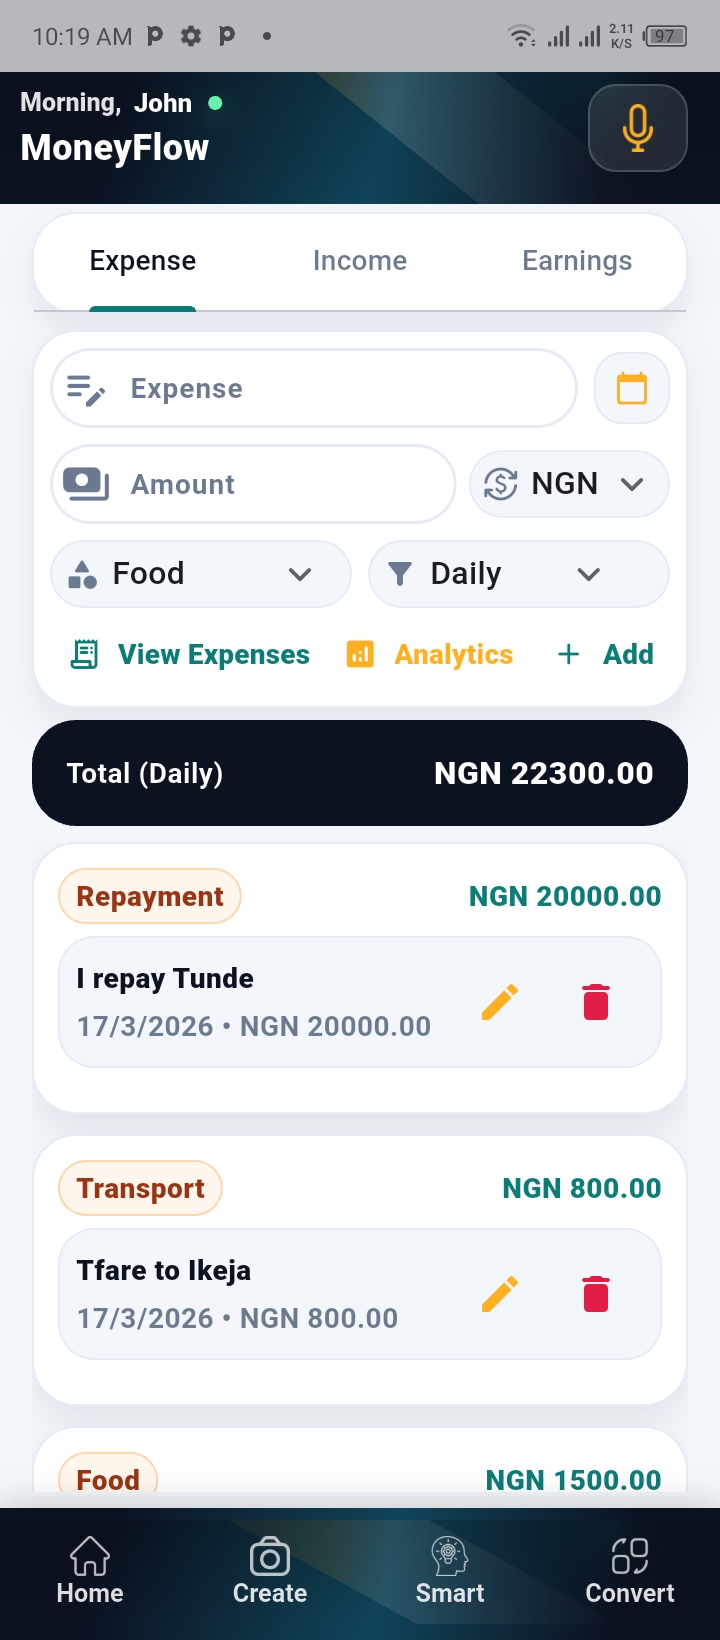Open the Smart assistant icon
720x1640 pixels.
point(450,1571)
